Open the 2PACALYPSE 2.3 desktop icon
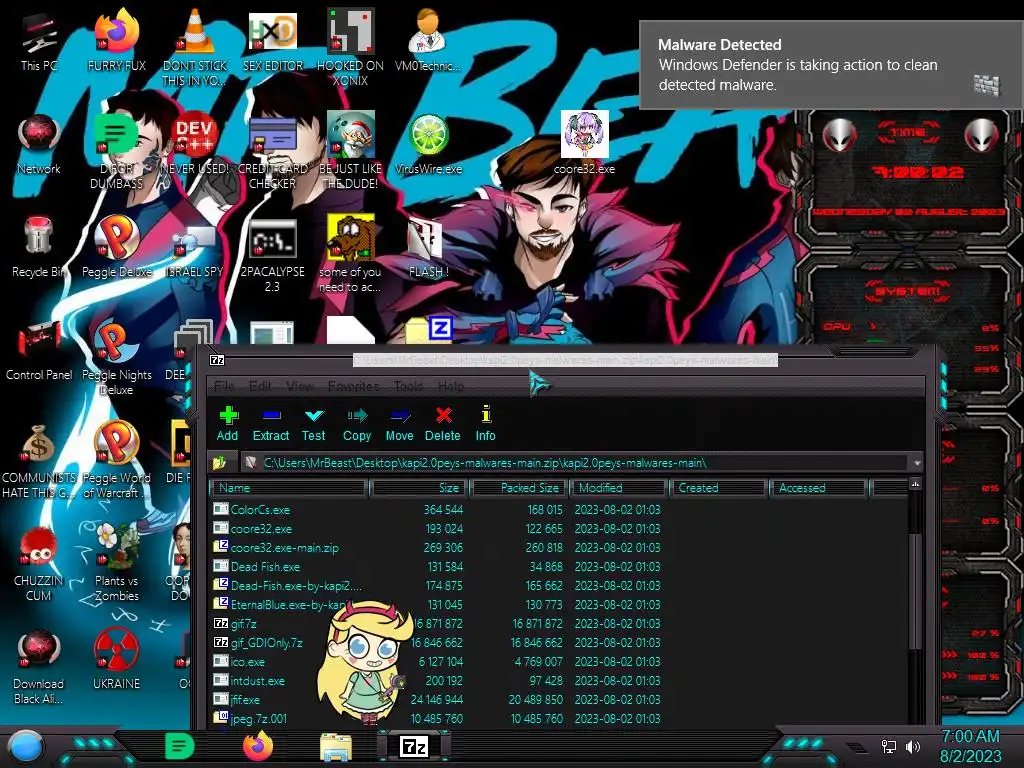This screenshot has width=1024, height=768. [x=272, y=255]
